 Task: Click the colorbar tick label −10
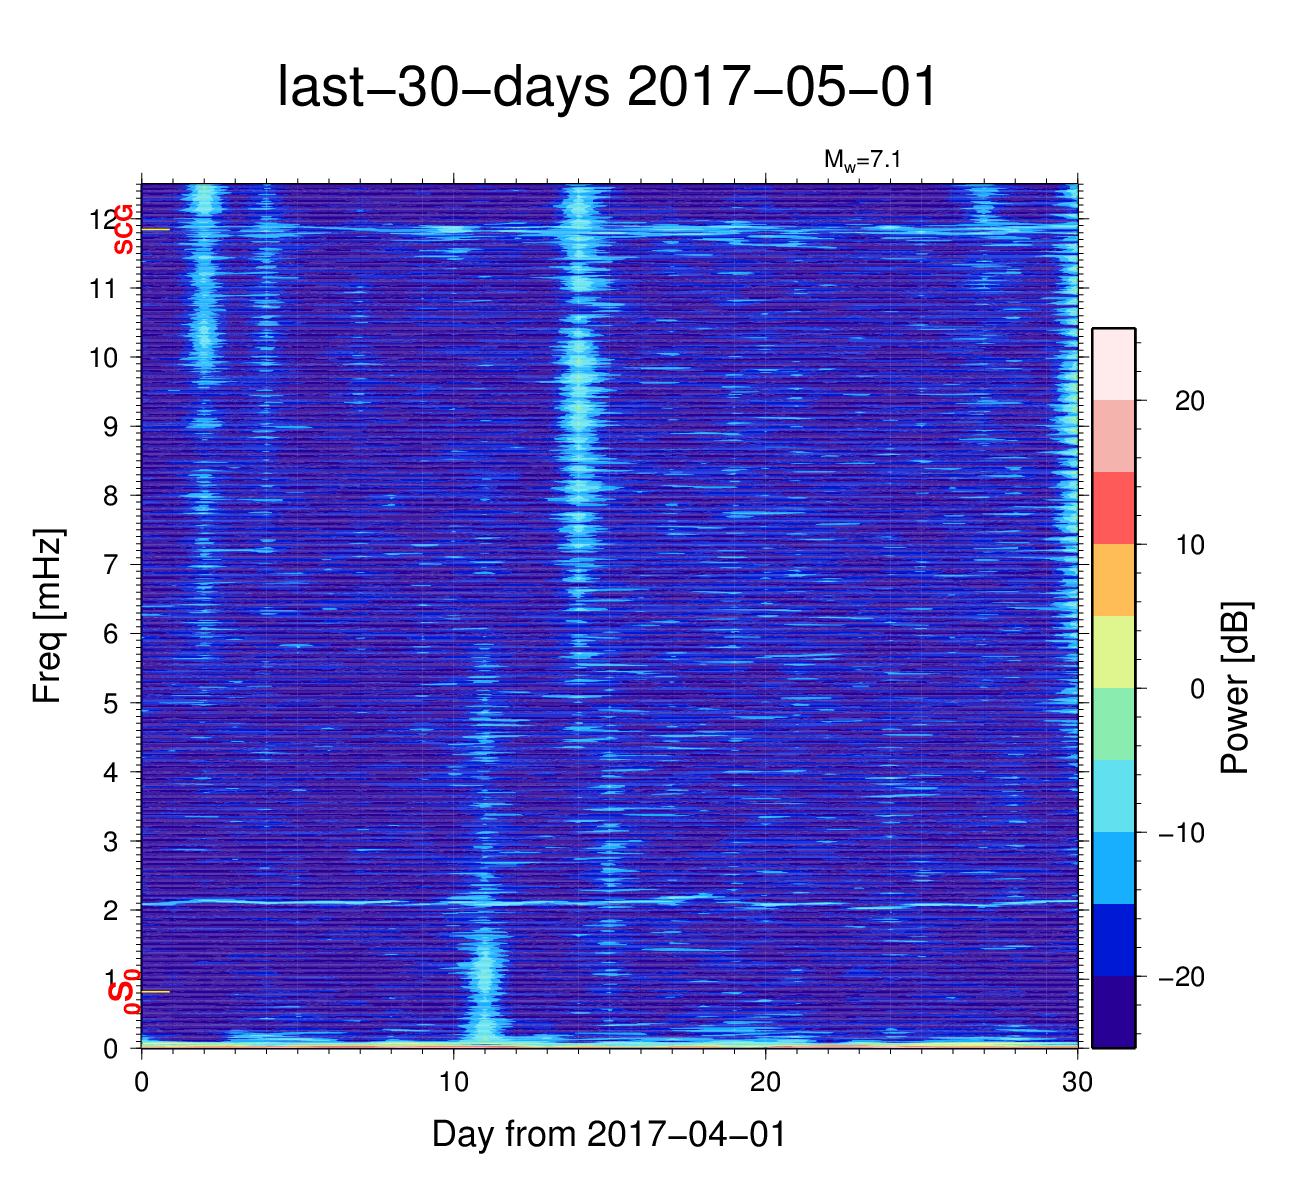pyautogui.click(x=1181, y=833)
